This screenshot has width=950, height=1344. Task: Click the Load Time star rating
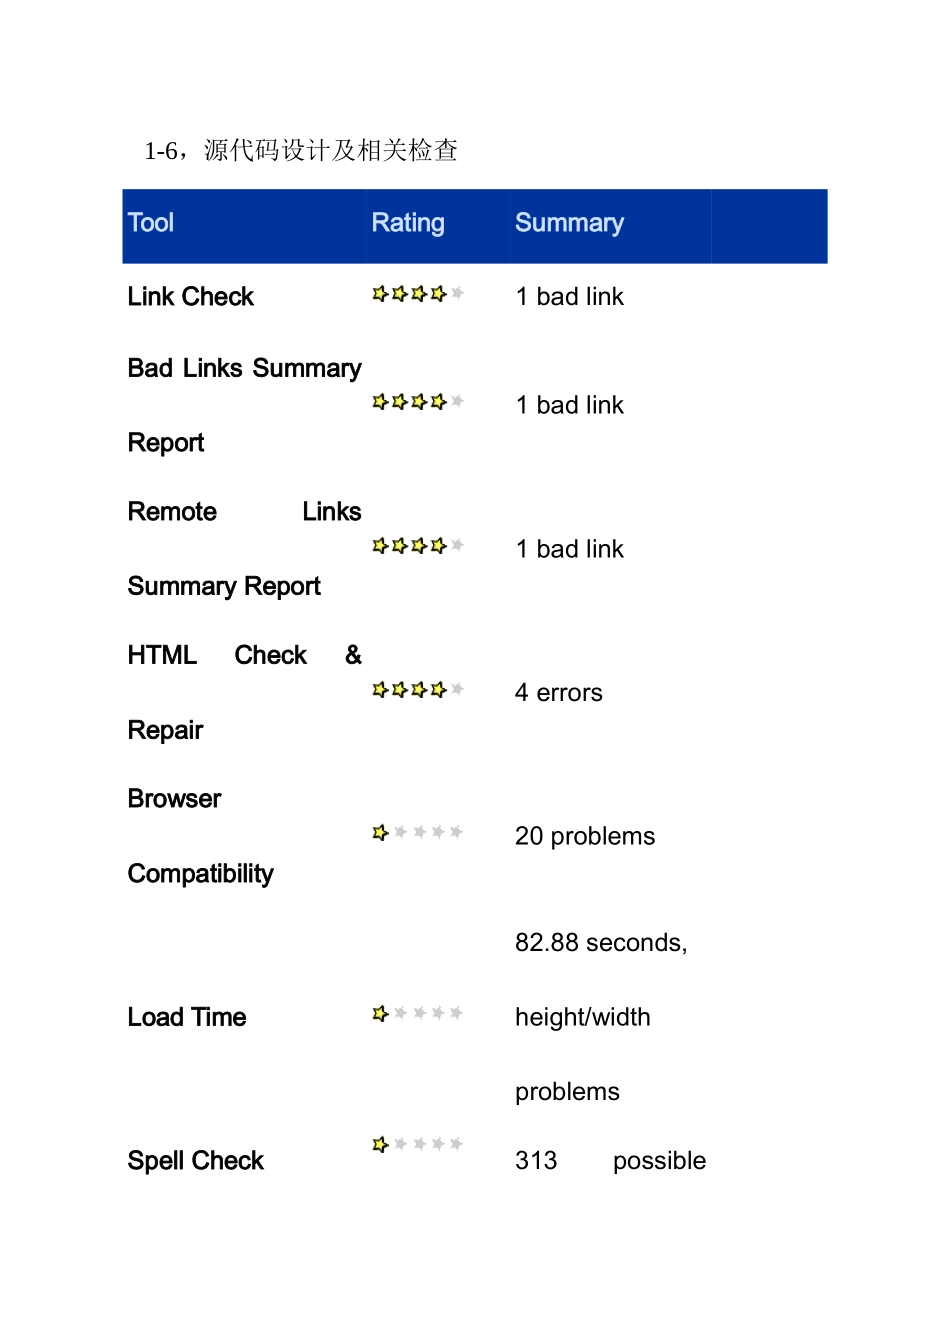tap(417, 1014)
